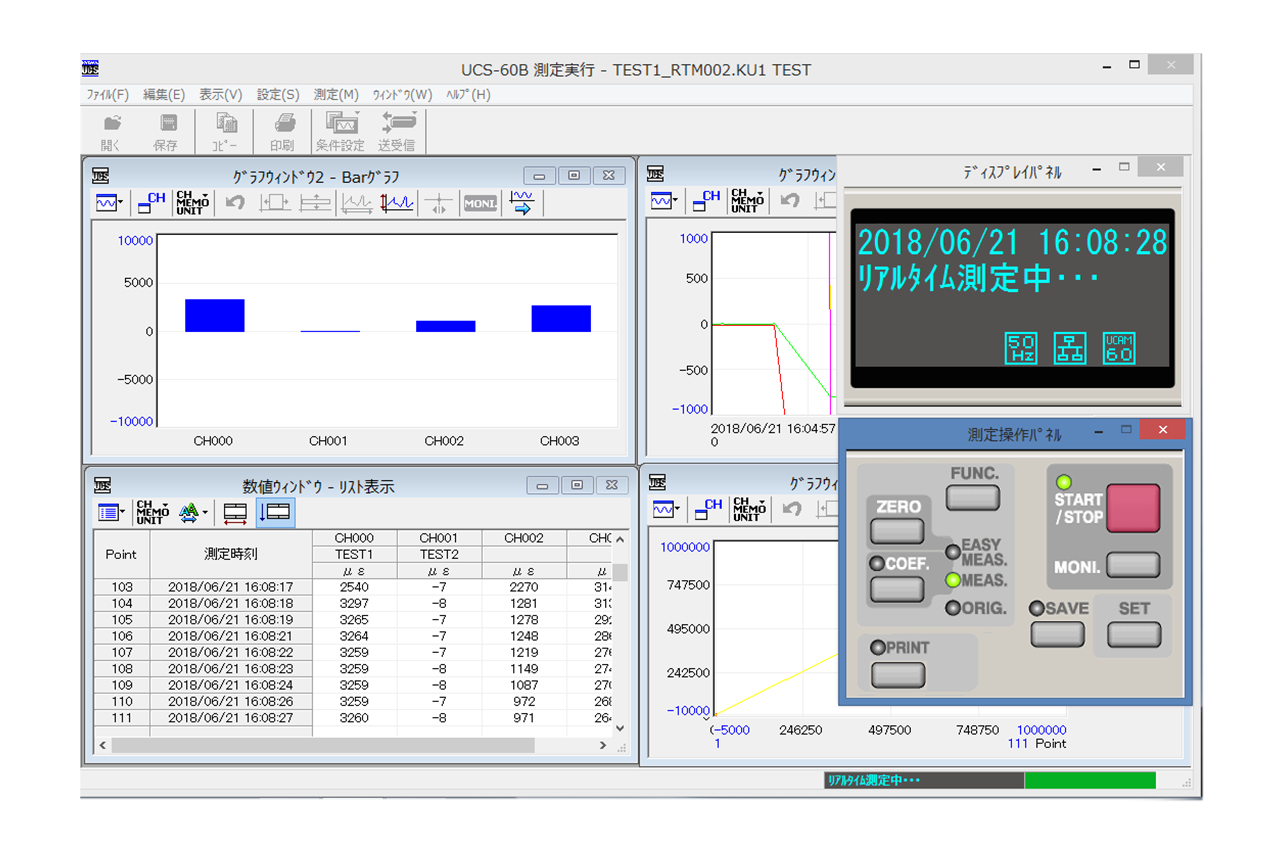Open 測定(M) menu
Image resolution: width=1284 pixels, height=856 pixels.
pos(336,95)
